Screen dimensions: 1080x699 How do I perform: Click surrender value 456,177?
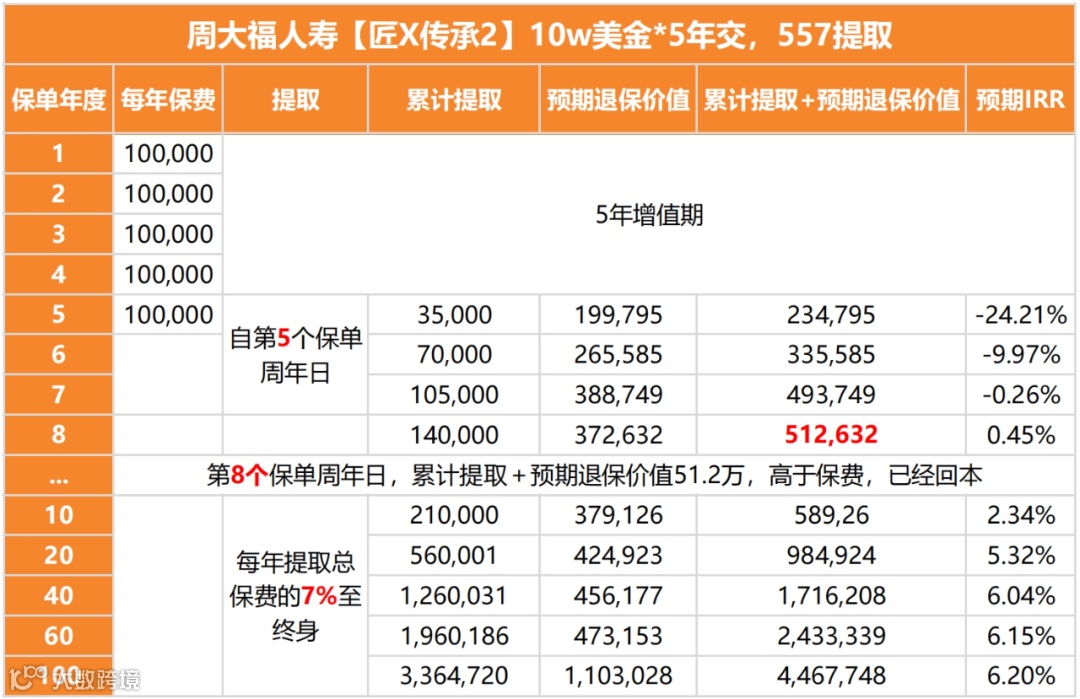[x=619, y=596]
